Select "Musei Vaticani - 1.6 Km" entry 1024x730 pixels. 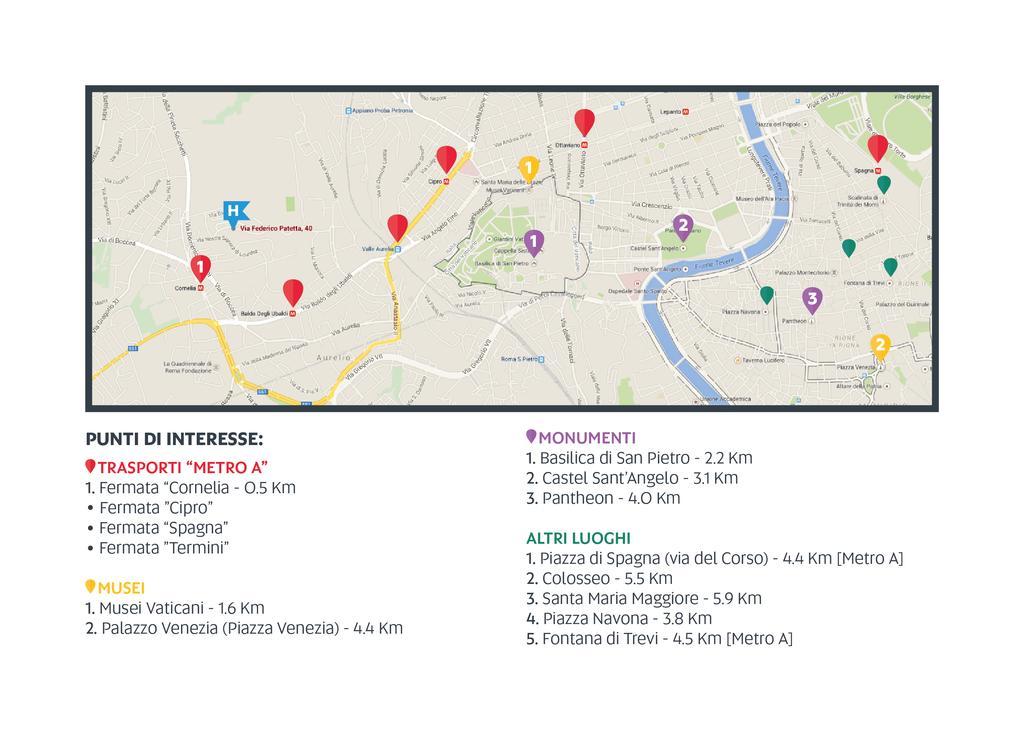click(x=175, y=608)
